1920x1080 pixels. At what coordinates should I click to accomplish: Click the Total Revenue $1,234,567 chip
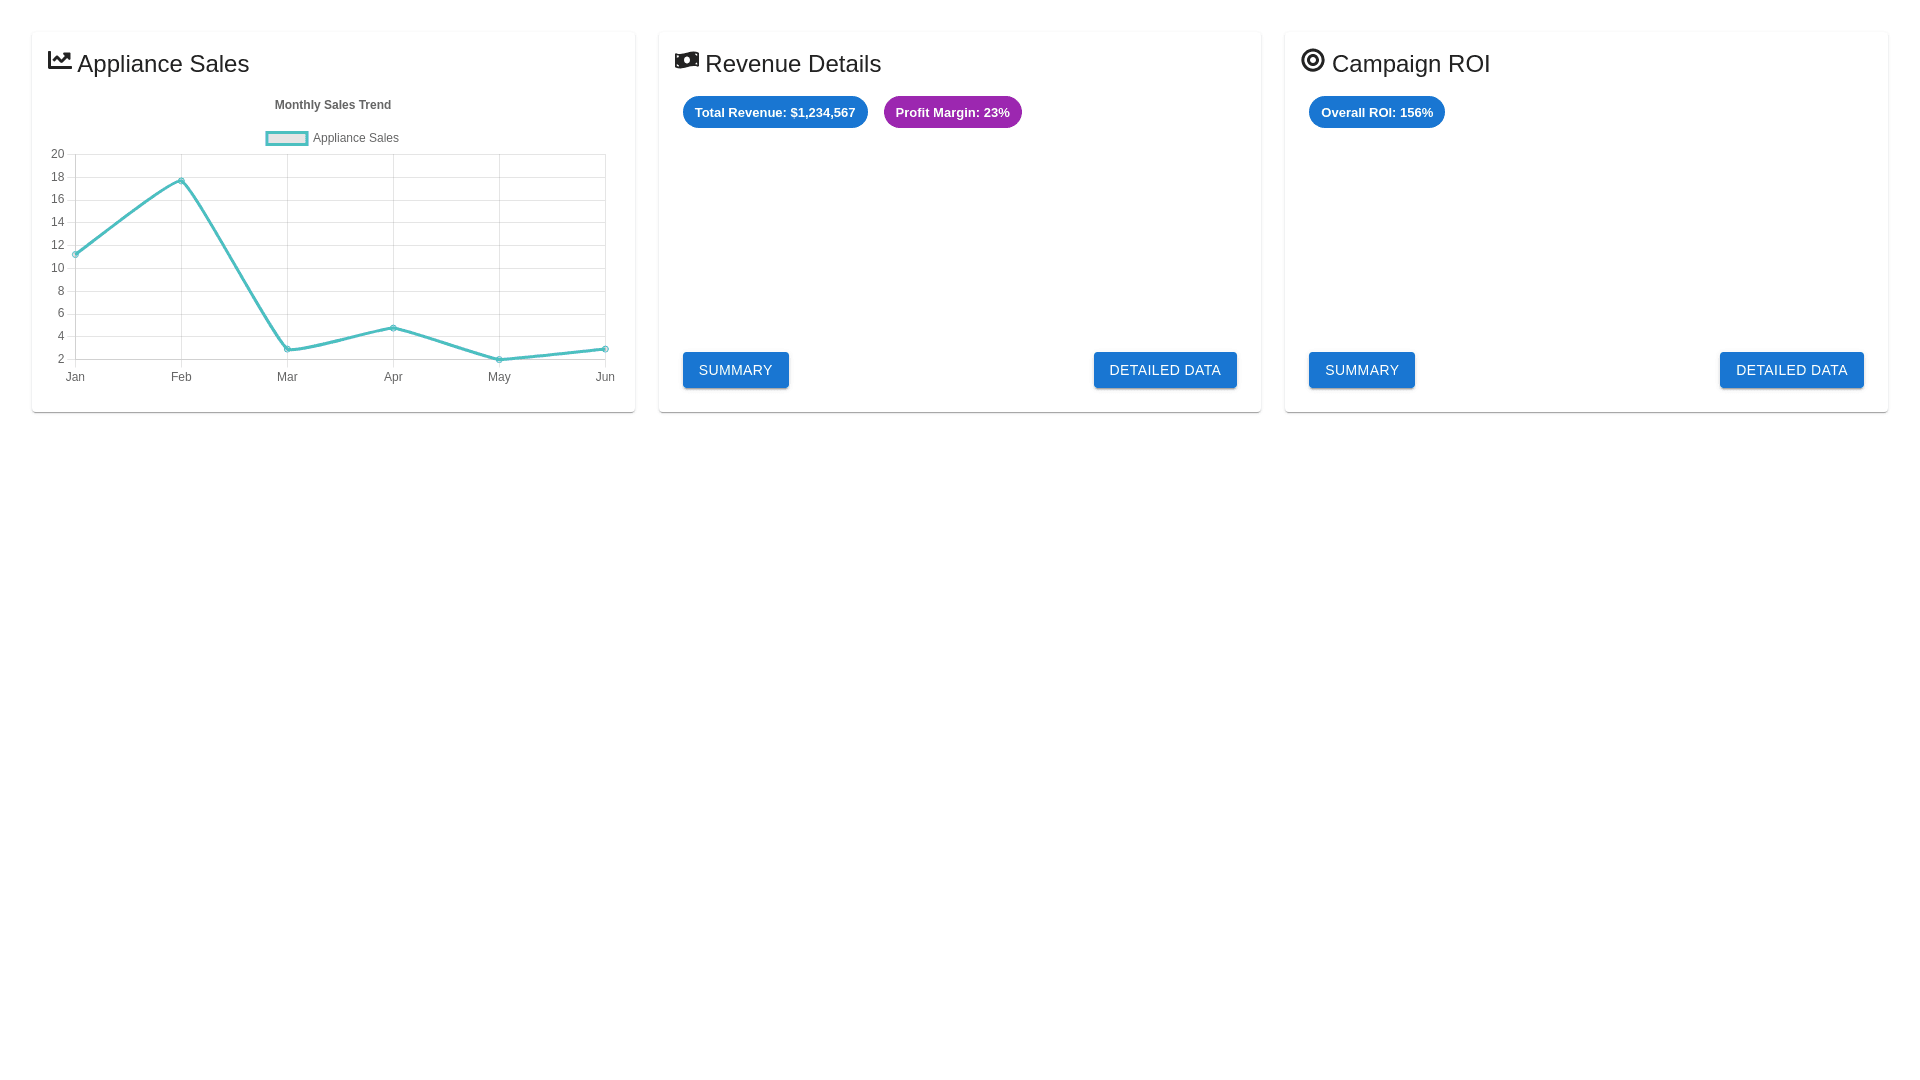[775, 113]
